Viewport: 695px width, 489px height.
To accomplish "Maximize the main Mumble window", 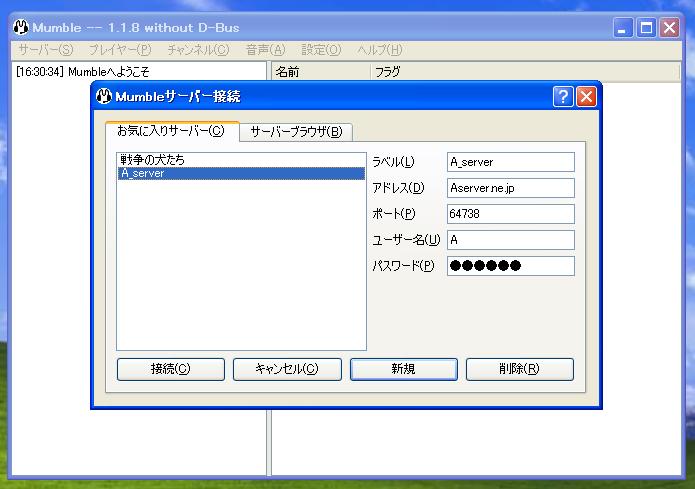I will (646, 28).
